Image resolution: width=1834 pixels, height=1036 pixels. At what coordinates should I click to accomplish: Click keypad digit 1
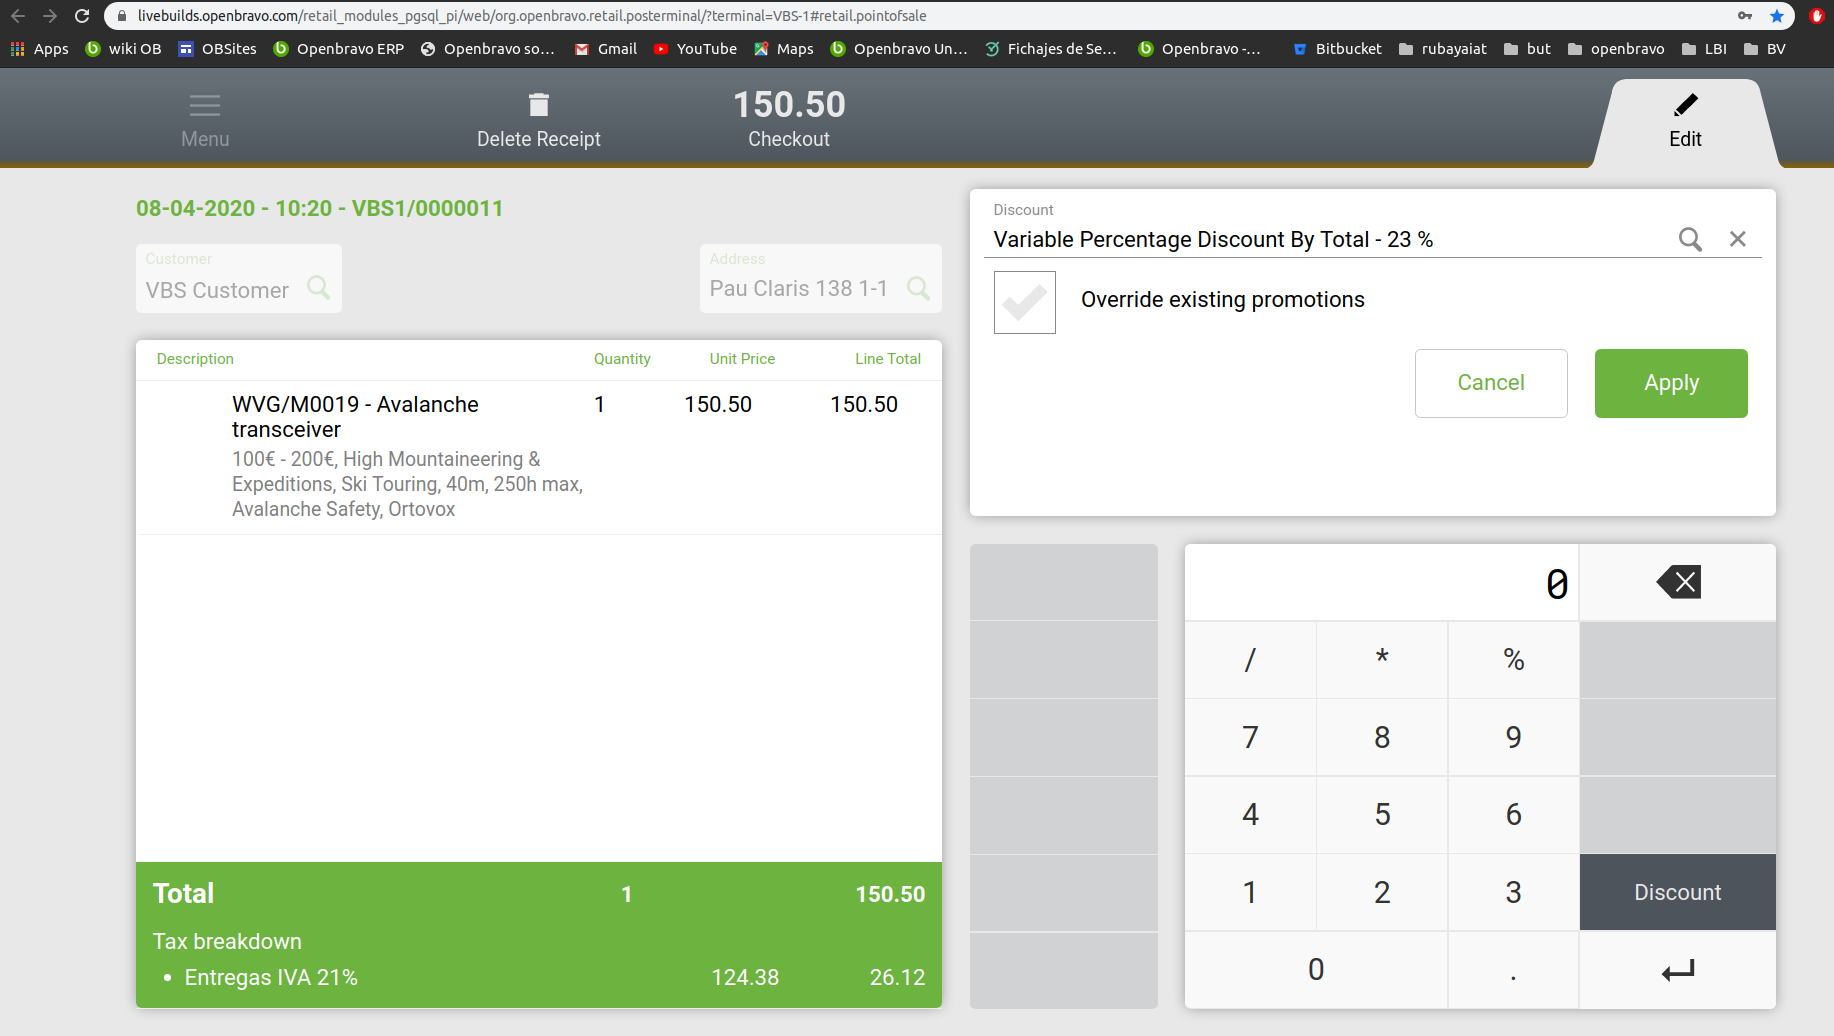click(x=1250, y=892)
